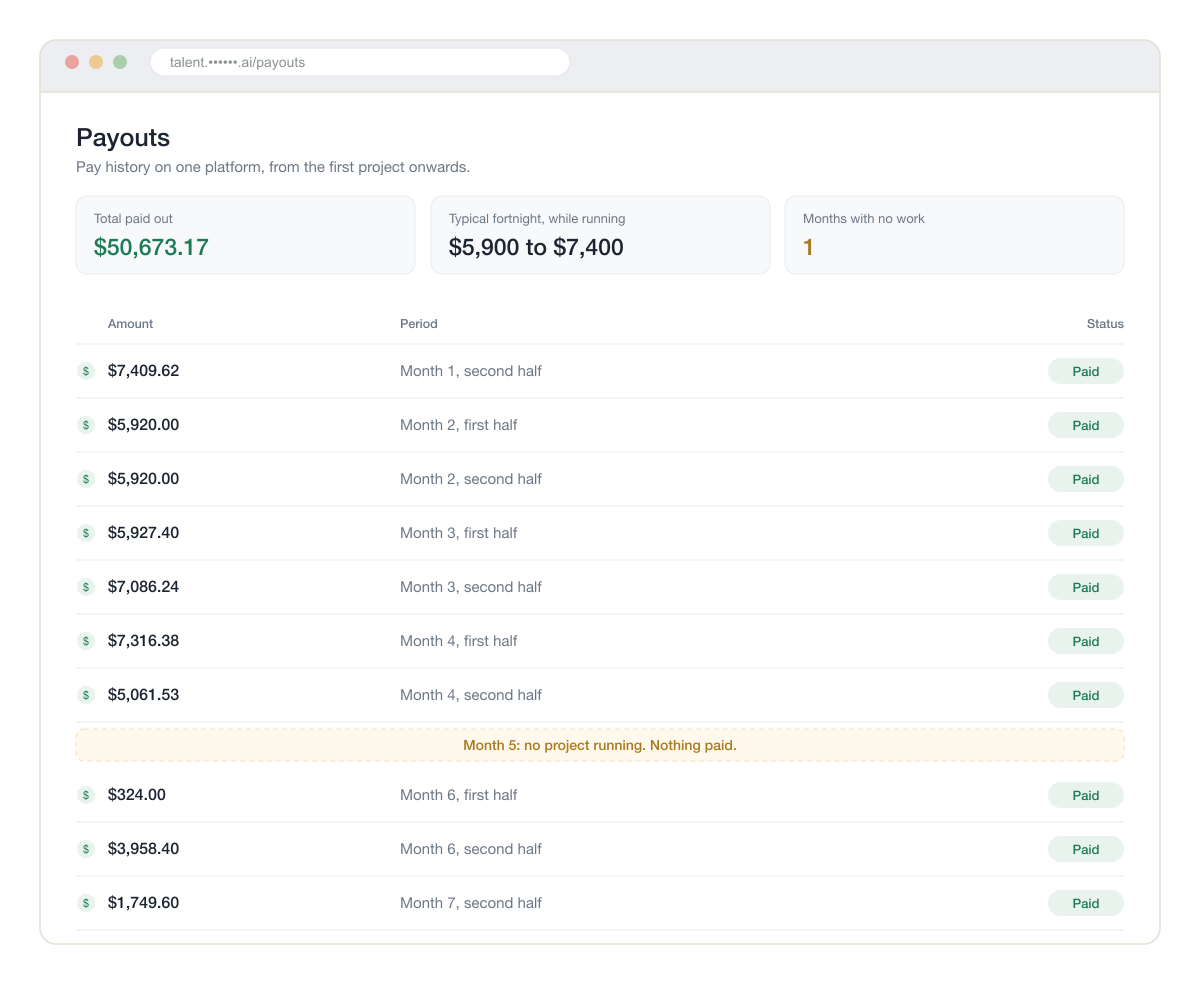
Task: Click the amount $324.00
Action: [137, 795]
